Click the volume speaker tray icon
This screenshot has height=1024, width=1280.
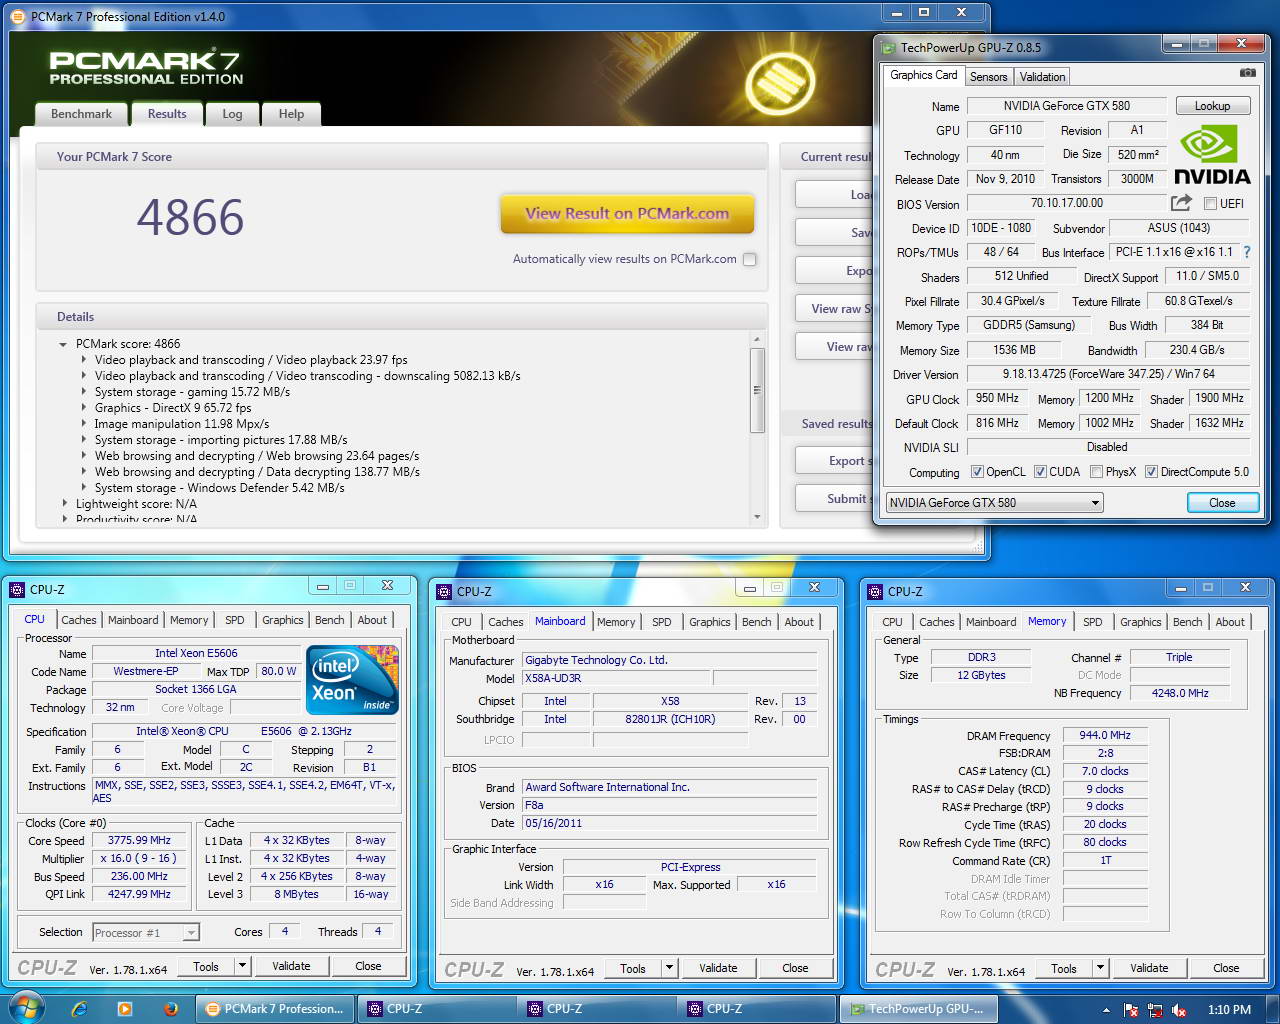[x=1179, y=1010]
